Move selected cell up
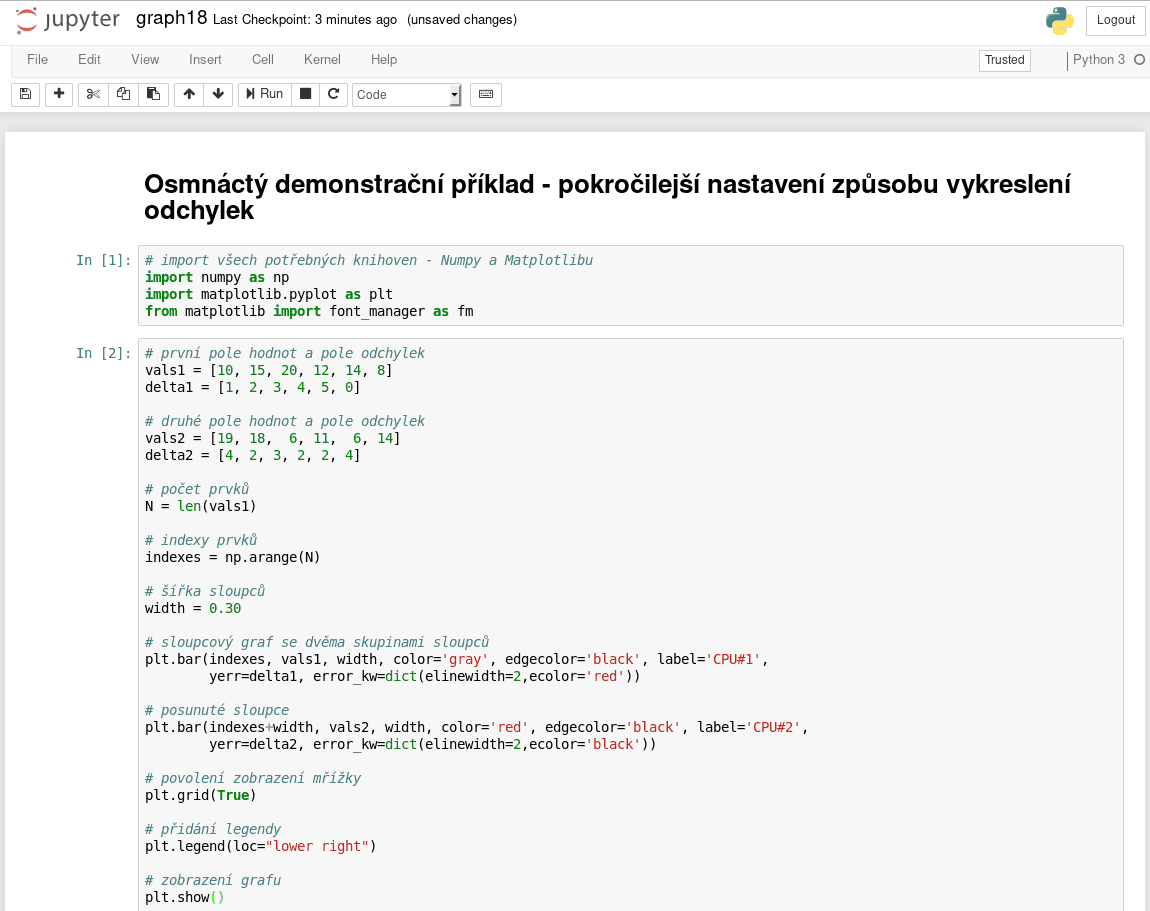1150x911 pixels. coord(189,94)
